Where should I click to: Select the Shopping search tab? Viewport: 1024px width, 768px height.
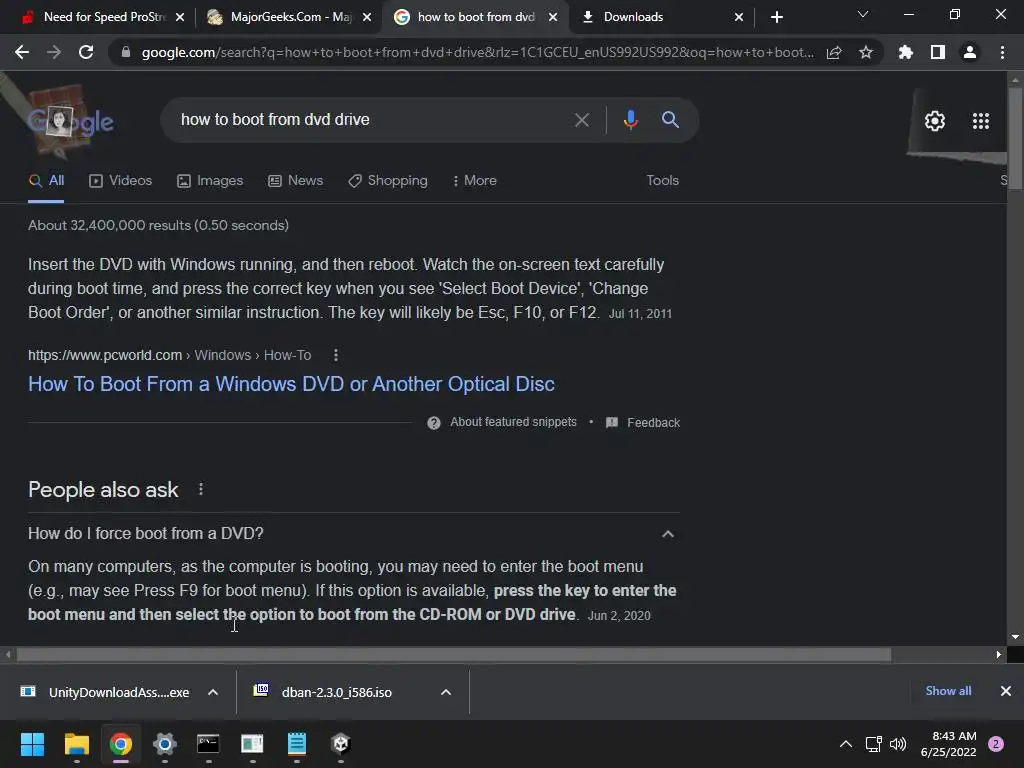(388, 180)
